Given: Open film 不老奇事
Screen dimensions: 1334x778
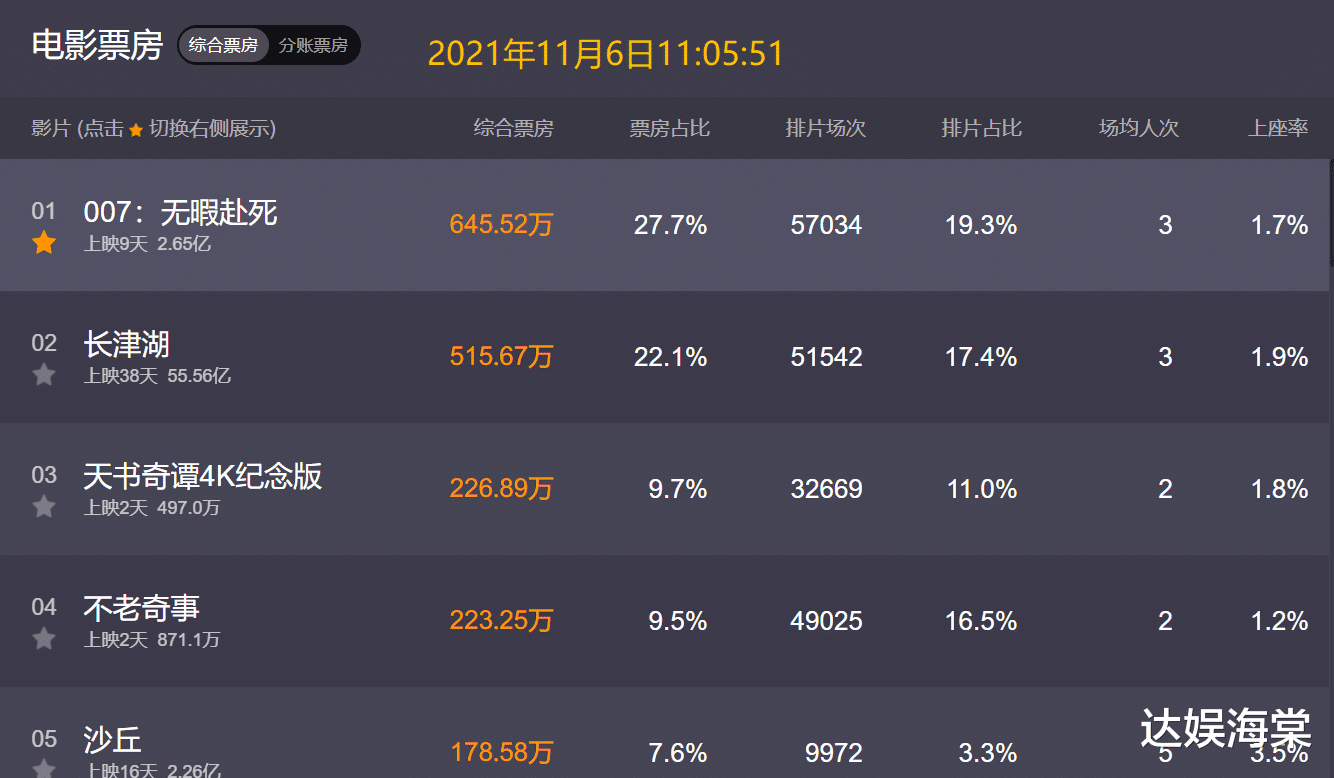Looking at the screenshot, I should click(x=142, y=608).
